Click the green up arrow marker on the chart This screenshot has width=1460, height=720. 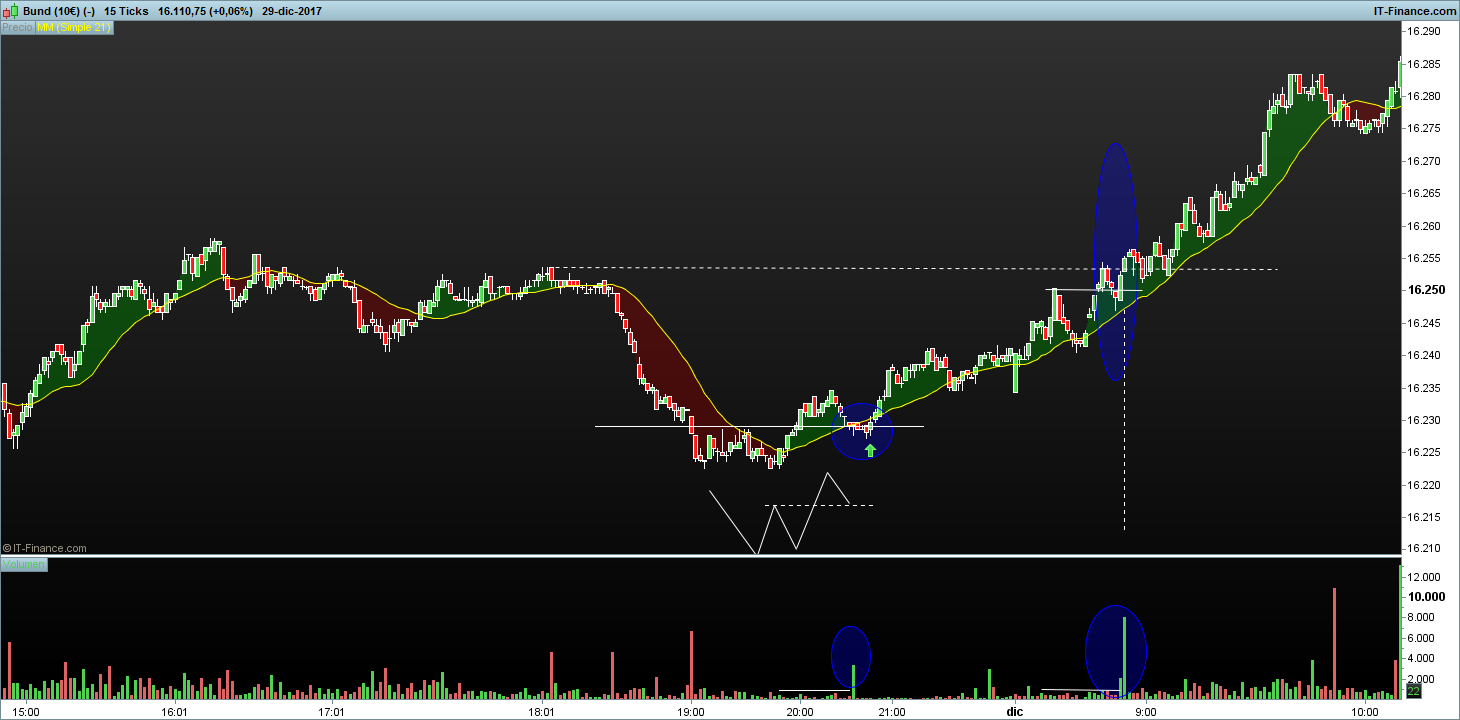(x=870, y=450)
